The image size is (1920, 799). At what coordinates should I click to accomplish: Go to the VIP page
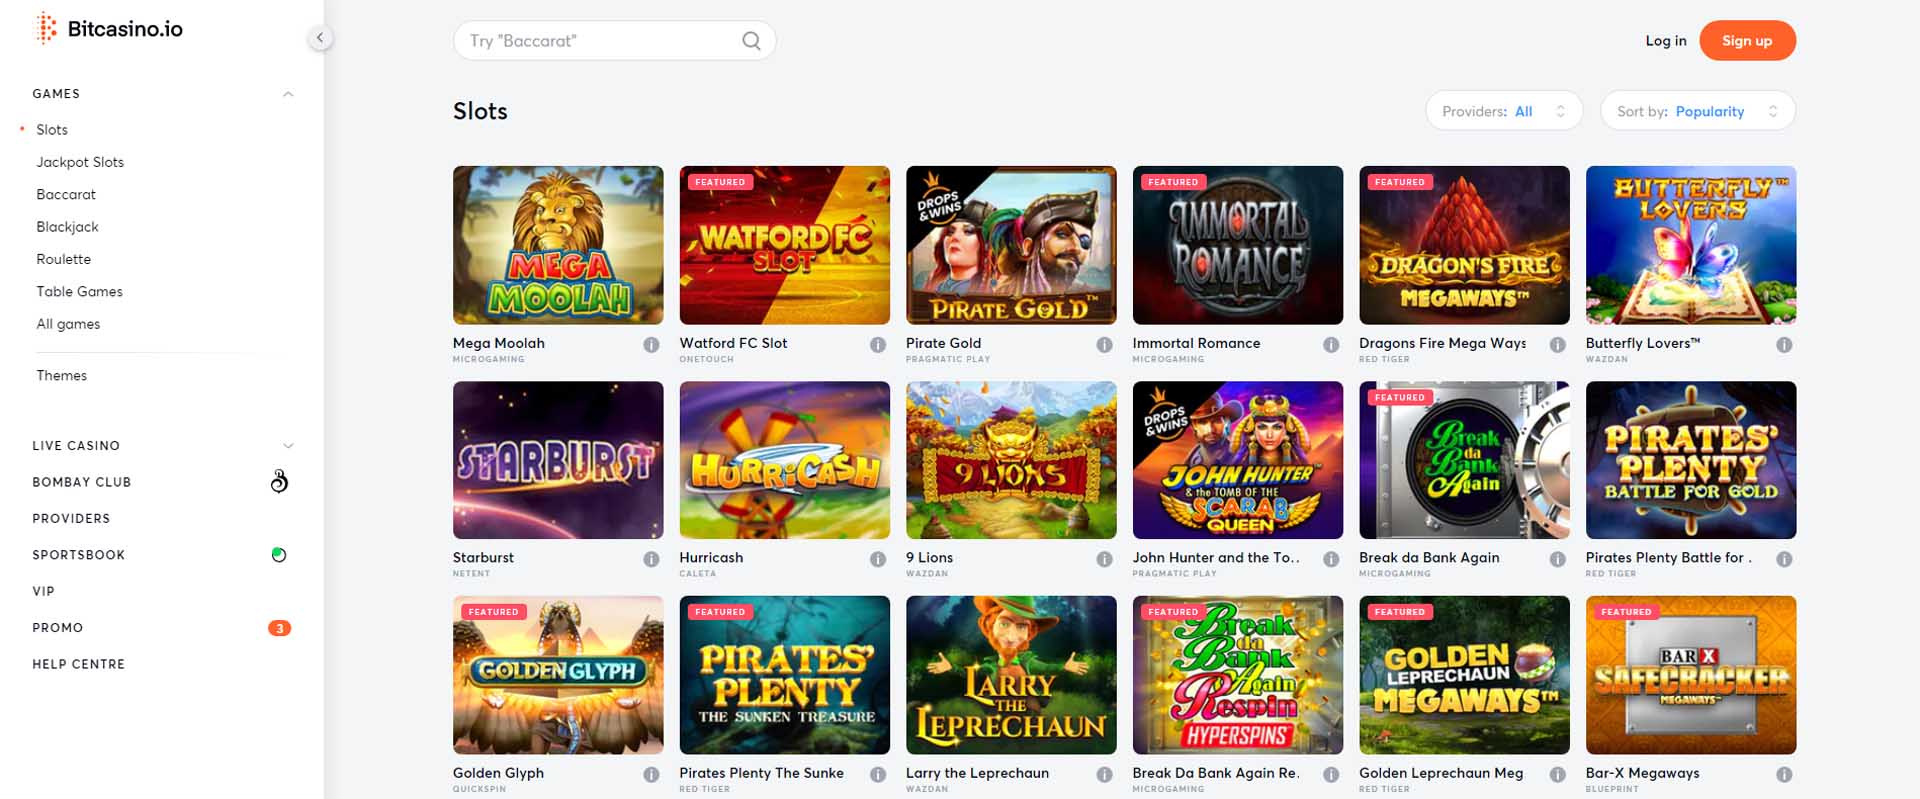pos(43,592)
